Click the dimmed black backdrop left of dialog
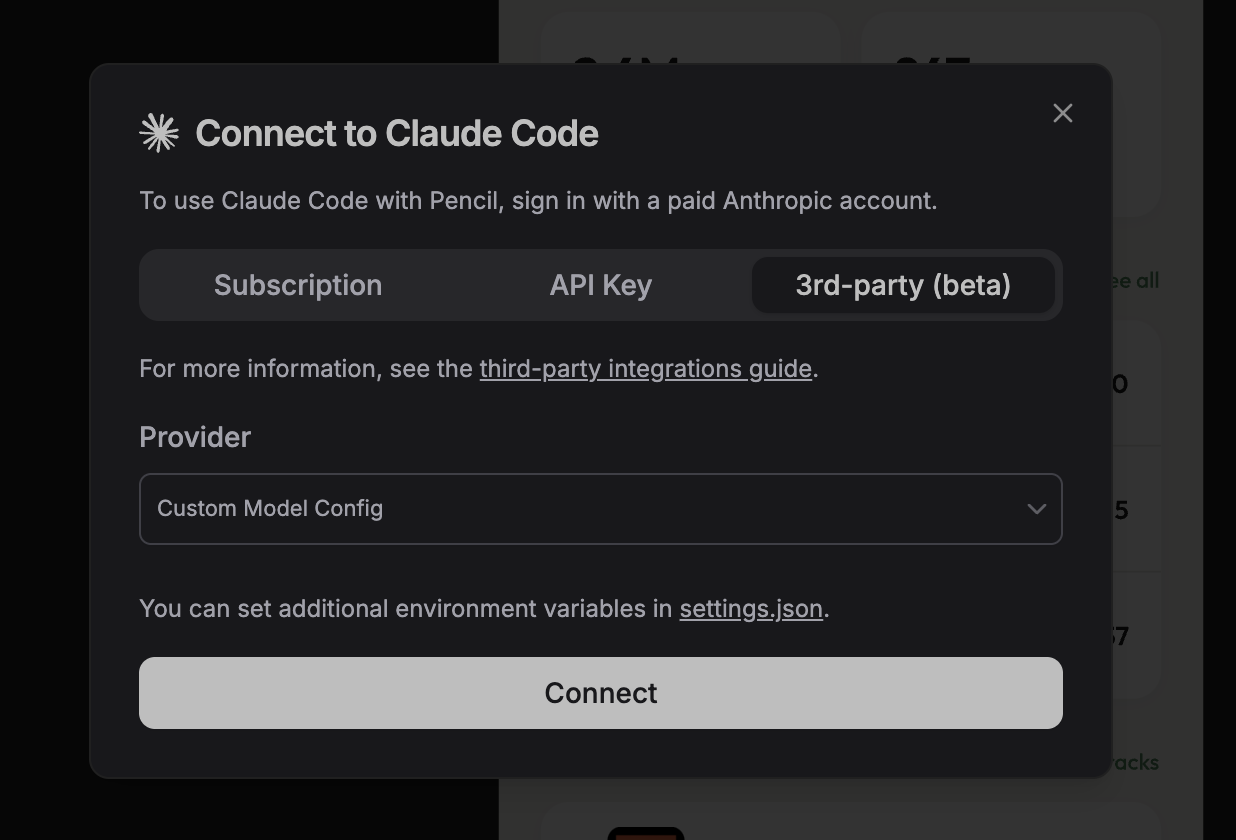Image resolution: width=1236 pixels, height=840 pixels. pyautogui.click(x=45, y=420)
